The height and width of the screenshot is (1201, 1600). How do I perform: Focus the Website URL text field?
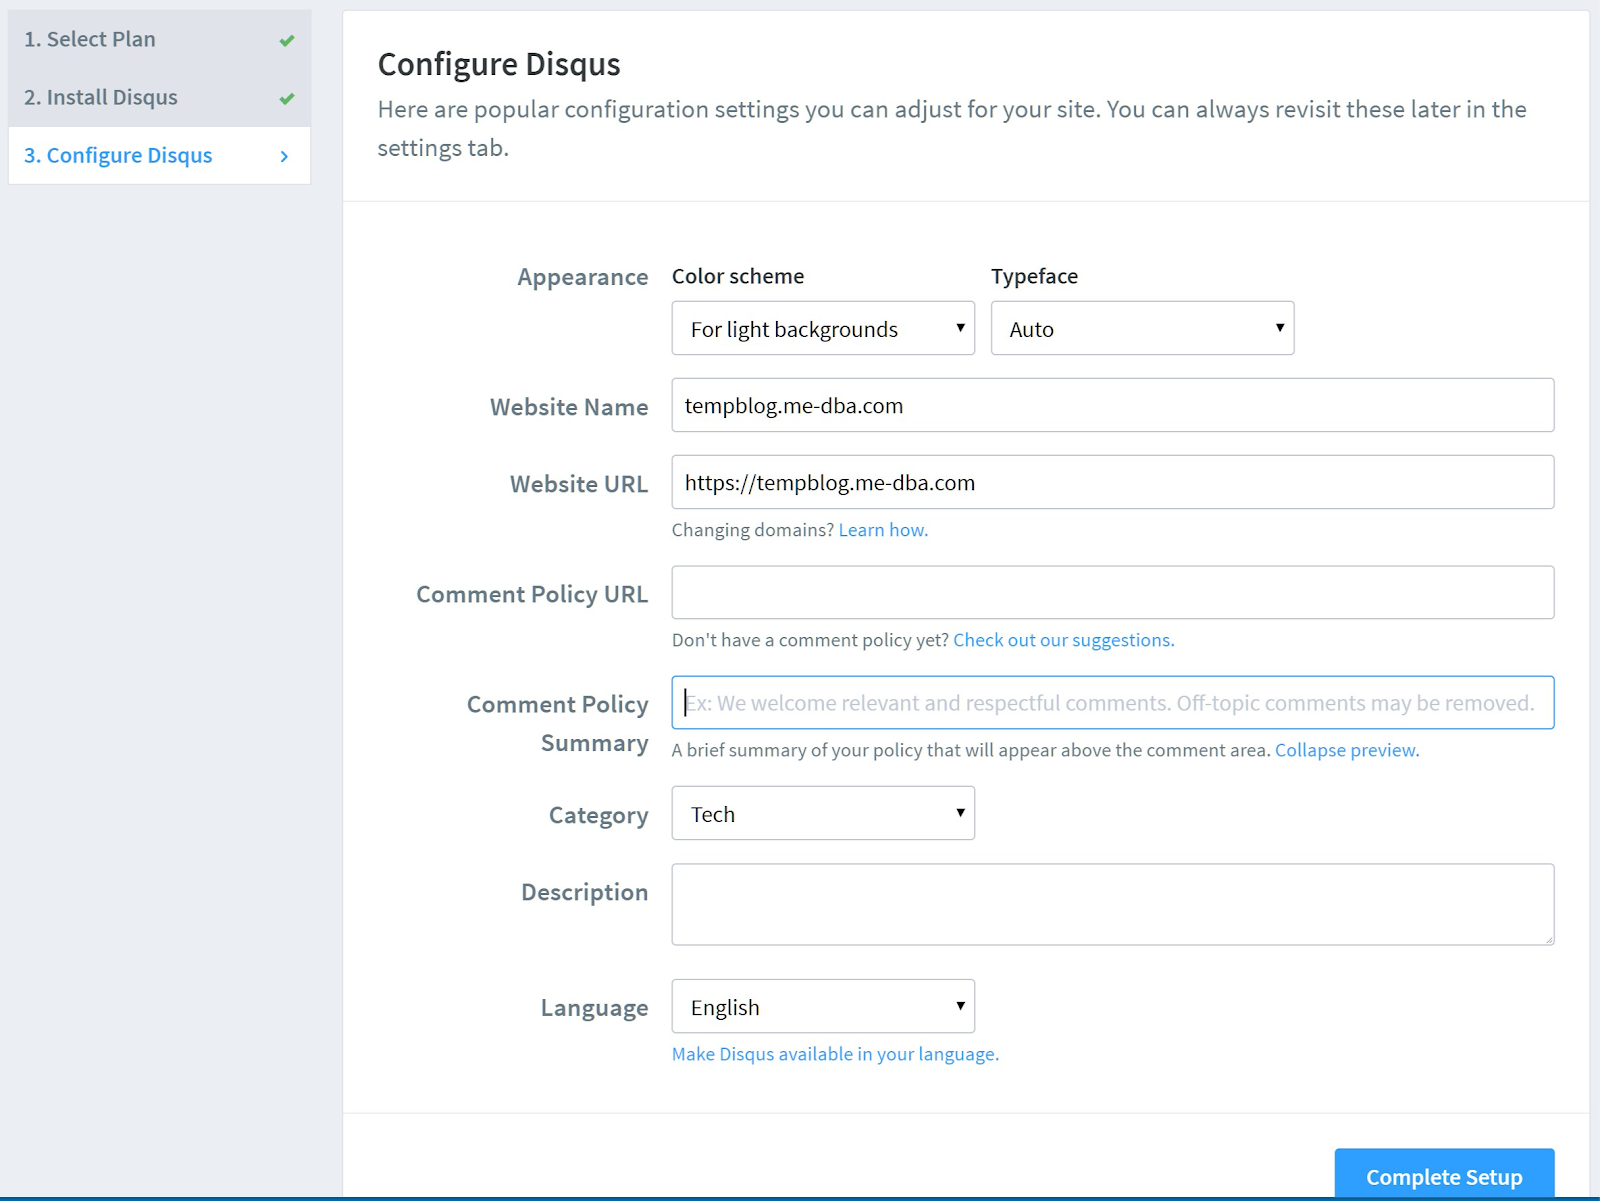click(1112, 483)
